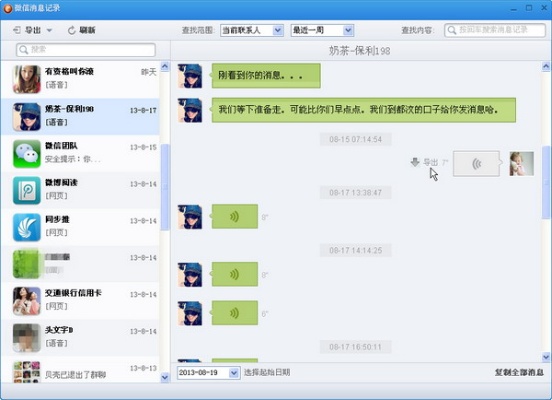Viewport: 552px width, 400px height.
Task: Play the sent gray voice message
Action: (476, 164)
